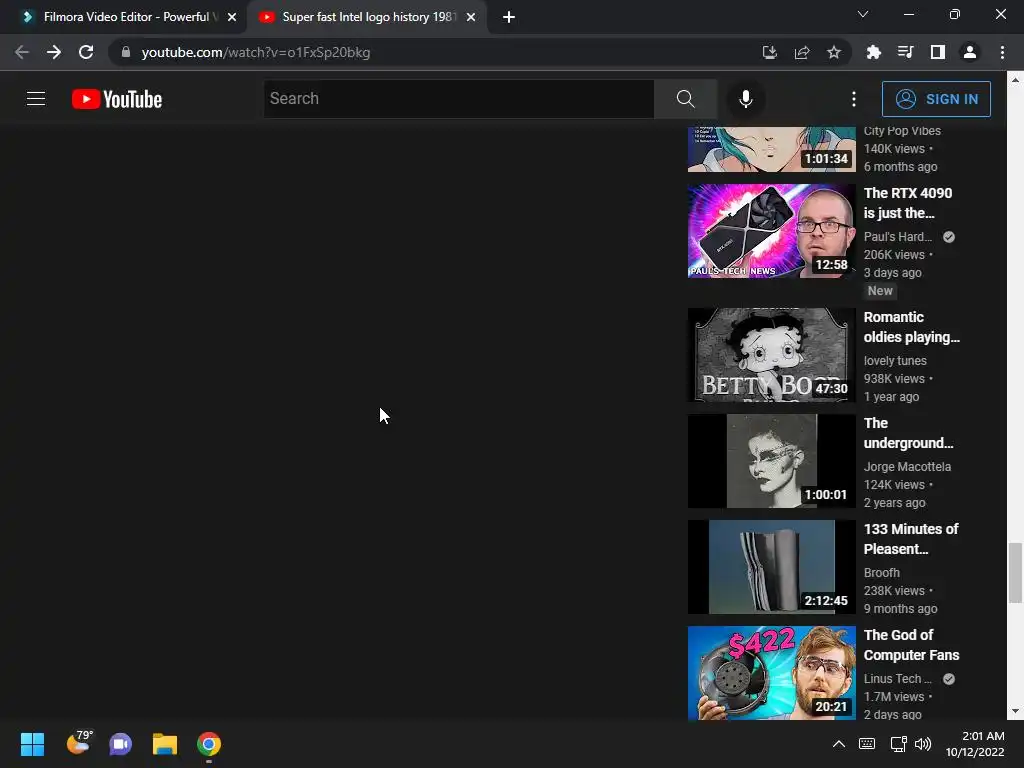Click the page scrollbar thumb
Screen dimensions: 1024x768
click(x=1016, y=573)
